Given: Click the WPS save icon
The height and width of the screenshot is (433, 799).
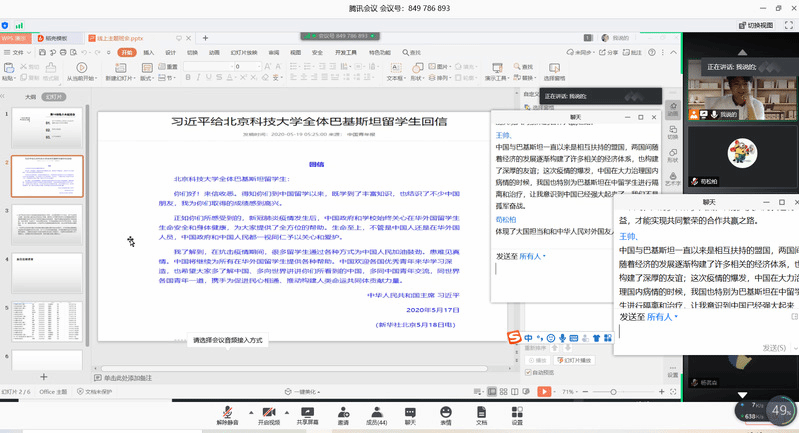Looking at the screenshot, I should pyautogui.click(x=42, y=52).
